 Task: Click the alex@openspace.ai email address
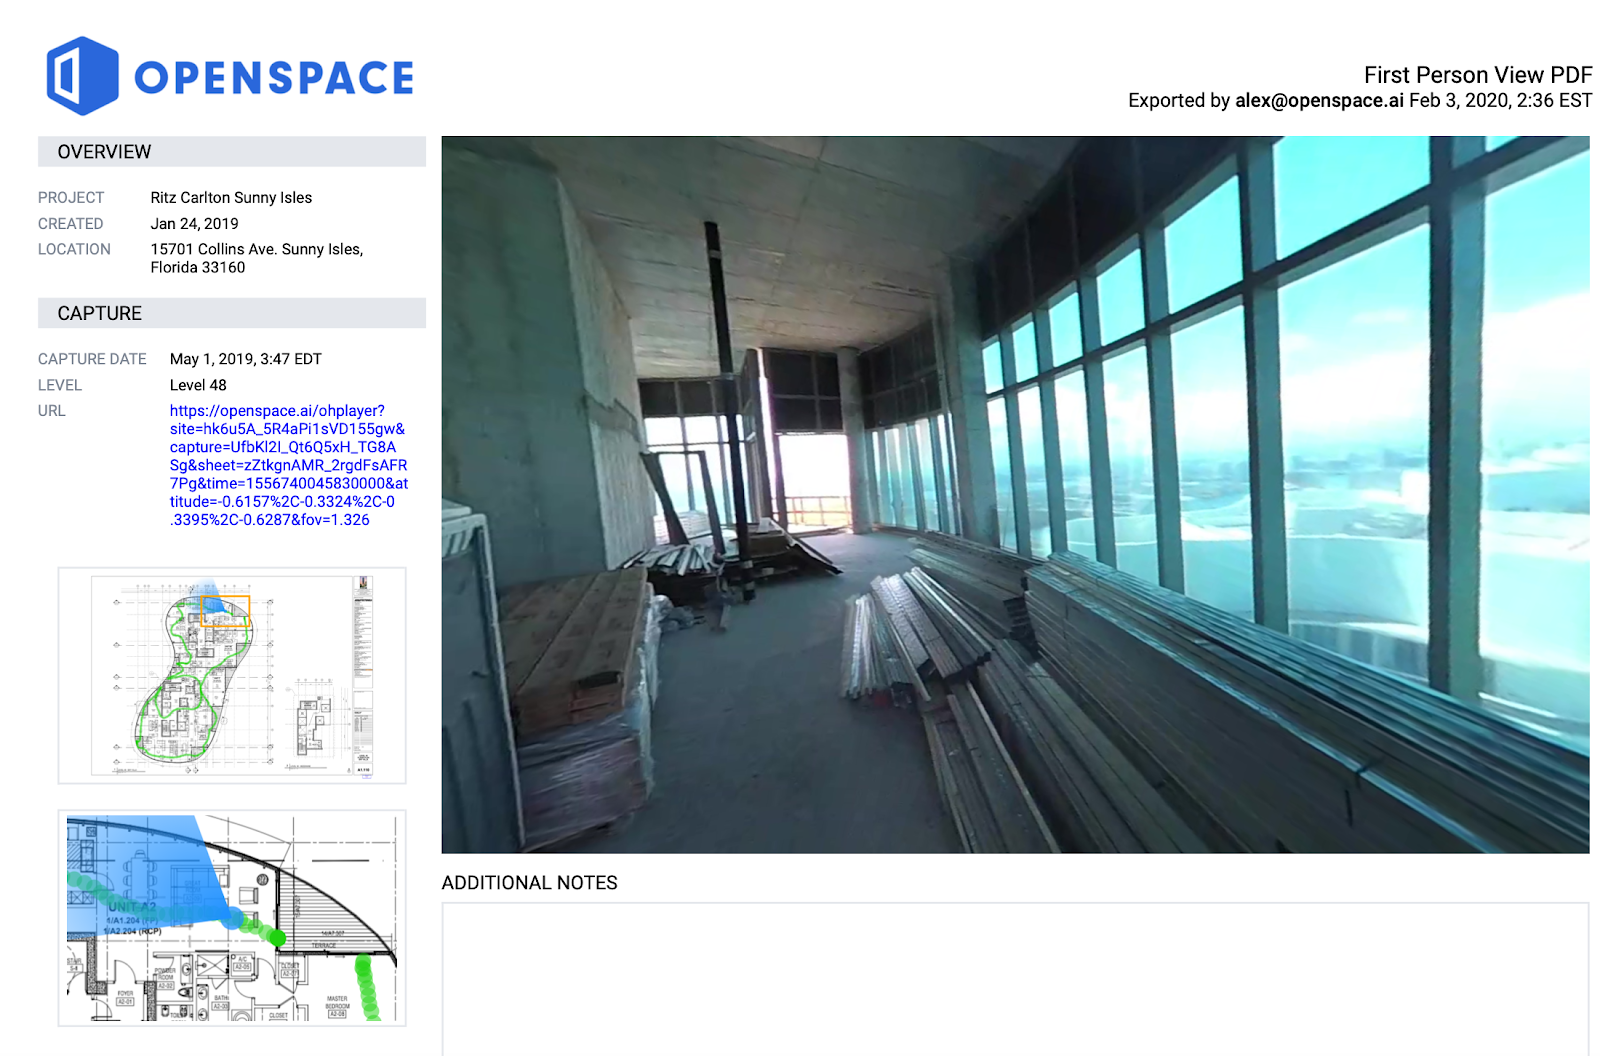click(1318, 101)
